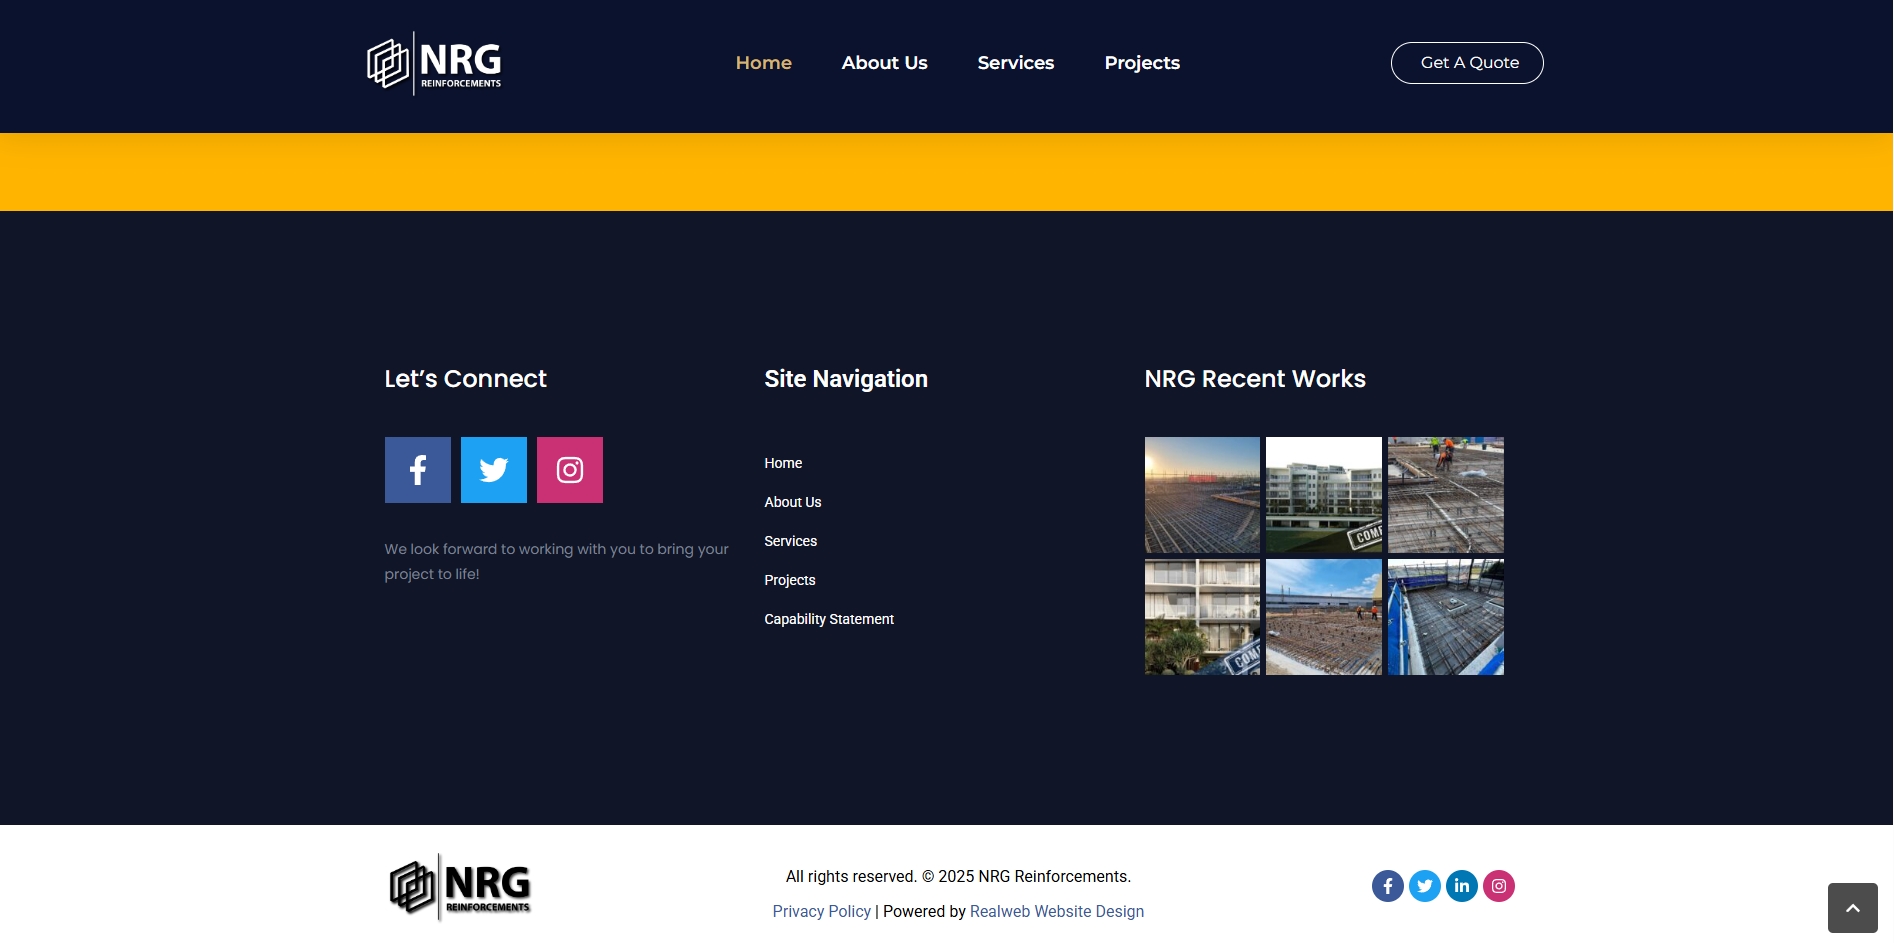Open the Capability Statement footer link
The width and height of the screenshot is (1894, 943).
[x=829, y=619]
